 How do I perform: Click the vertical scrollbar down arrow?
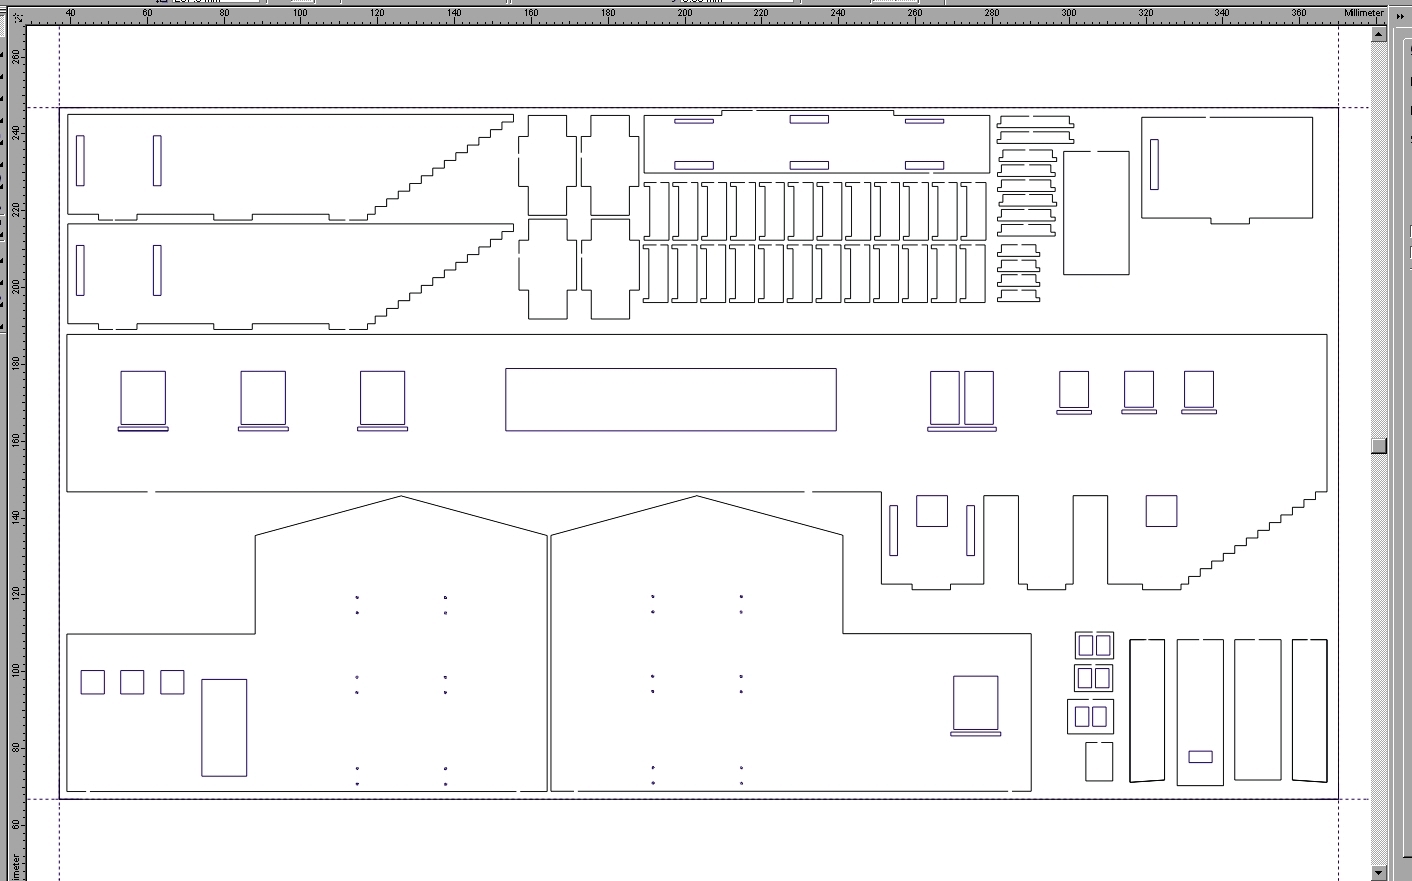click(x=1379, y=872)
